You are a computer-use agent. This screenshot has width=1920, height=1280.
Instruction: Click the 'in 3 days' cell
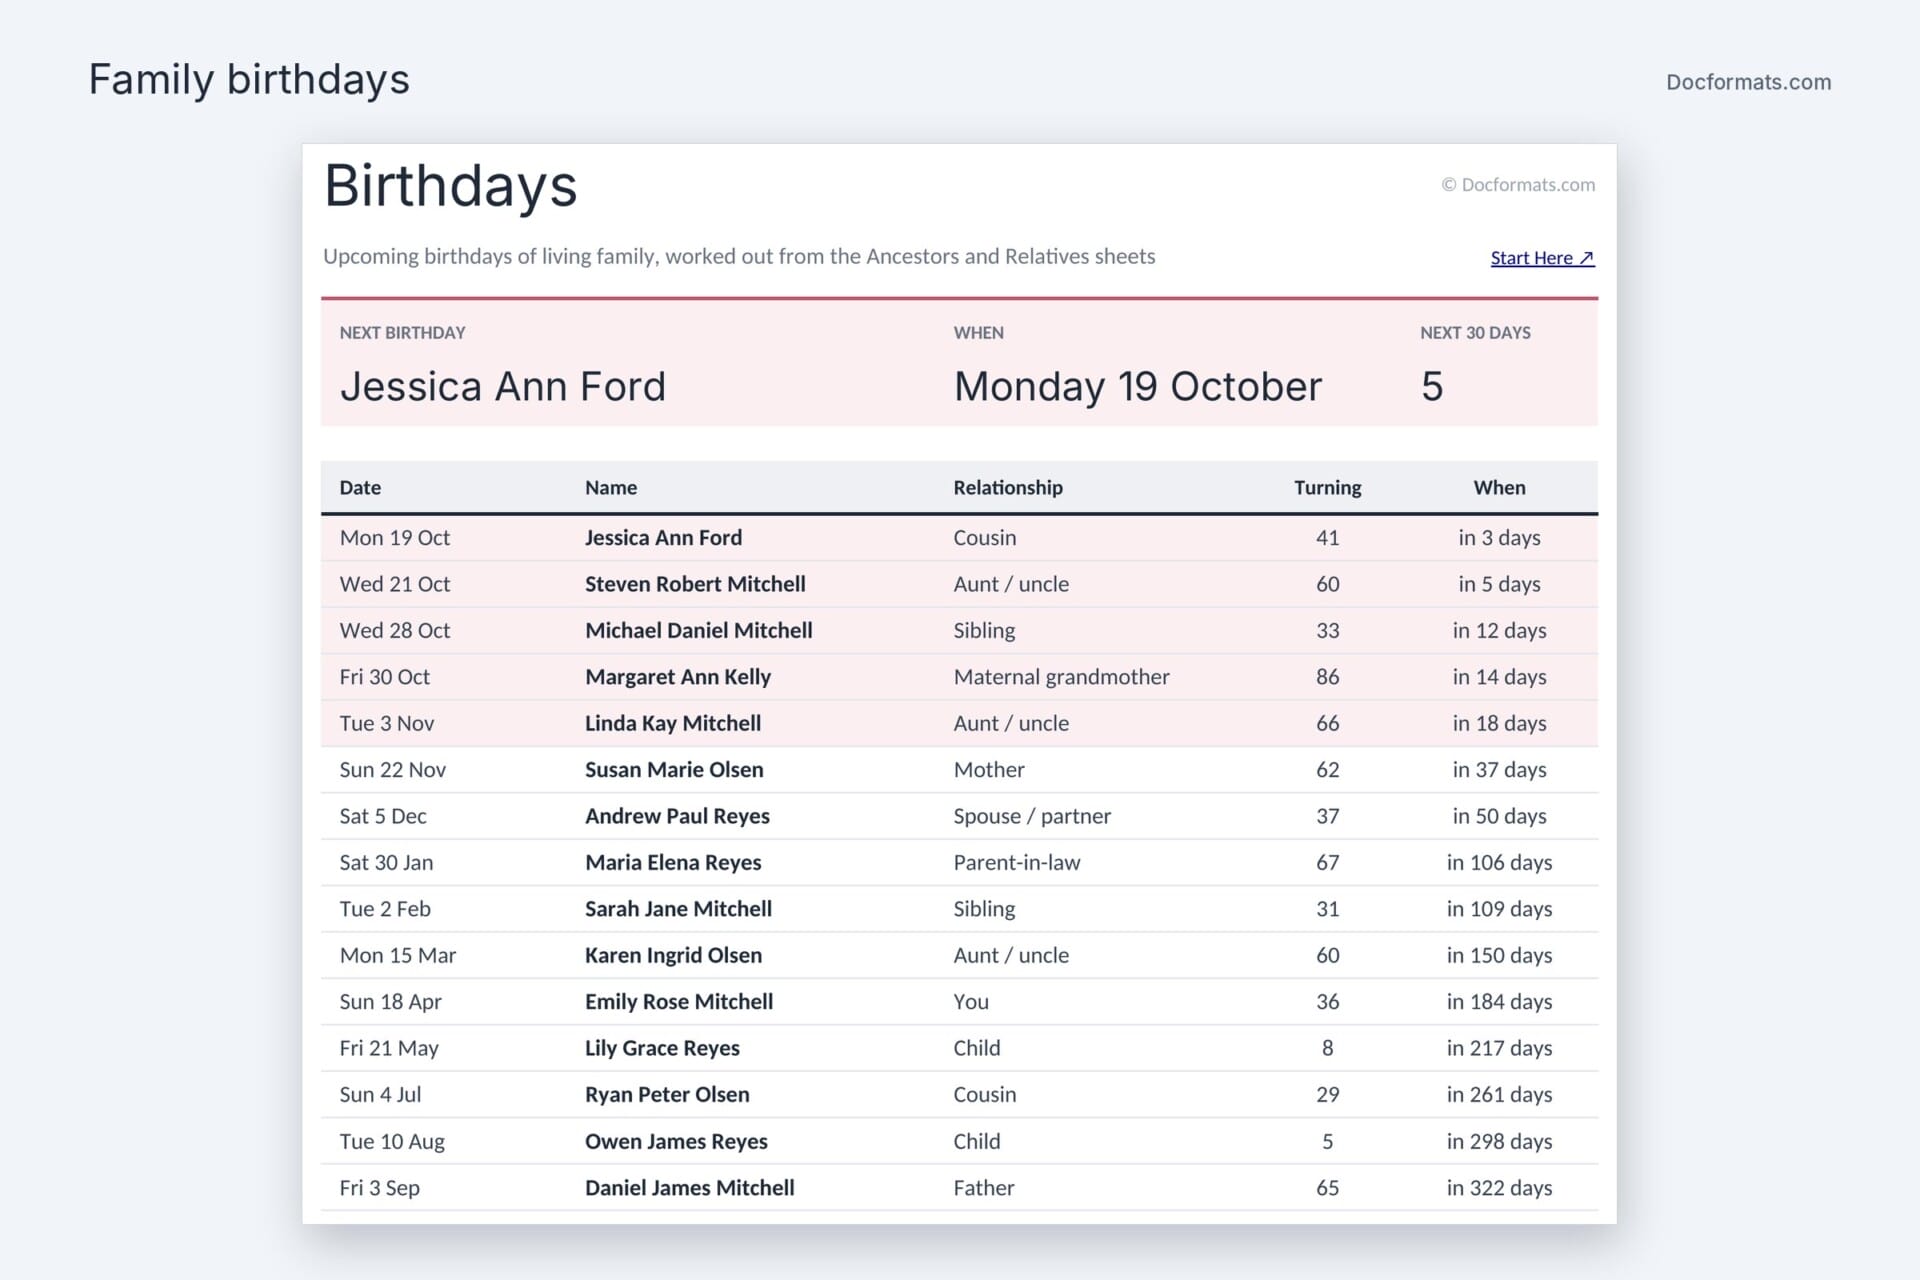tap(1499, 537)
